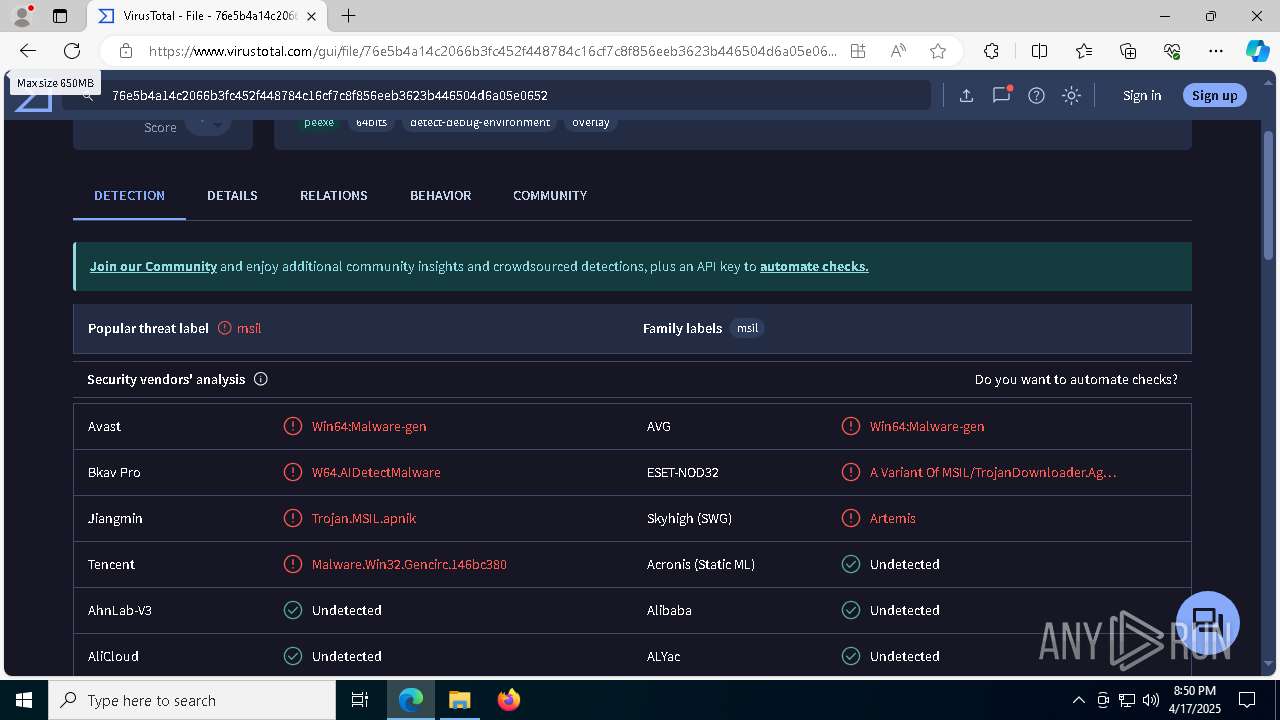Click the Alibaba undetected checkmark icon
1280x720 pixels.
(x=851, y=610)
